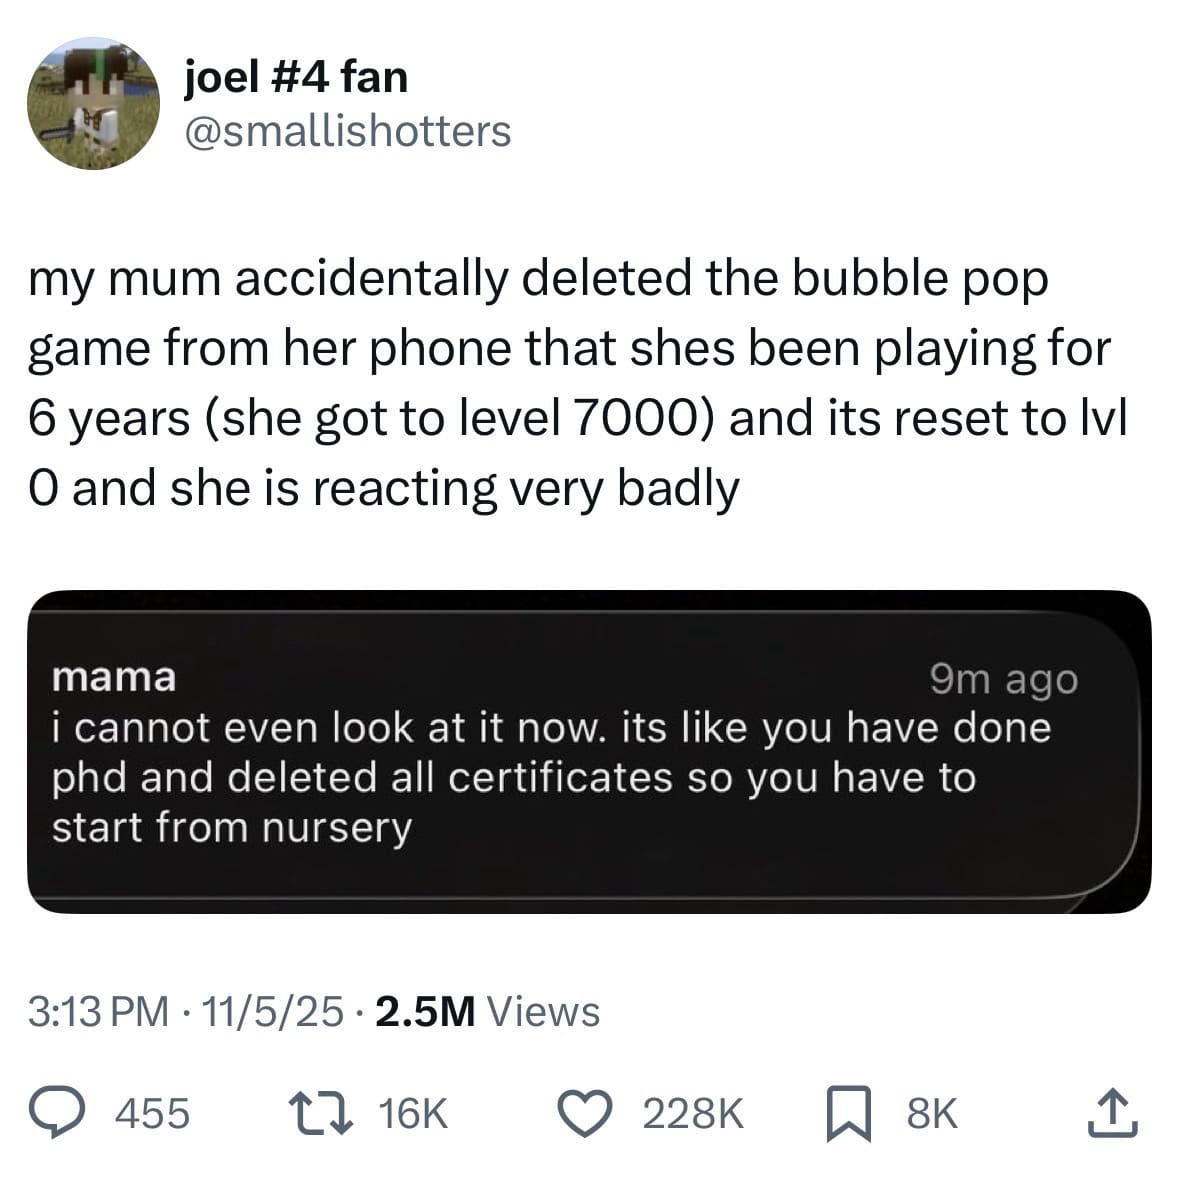1179x1191 pixels.
Task: Click the 9m ago label in image
Action: pyautogui.click(x=1004, y=679)
